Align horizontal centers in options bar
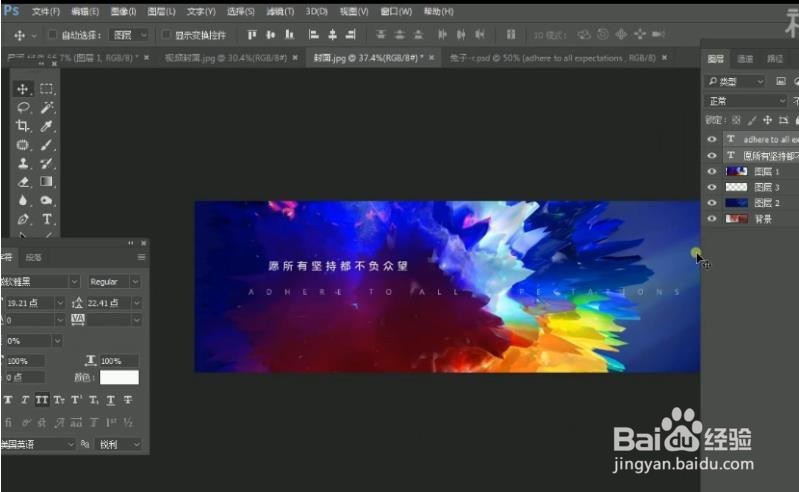 click(x=332, y=35)
